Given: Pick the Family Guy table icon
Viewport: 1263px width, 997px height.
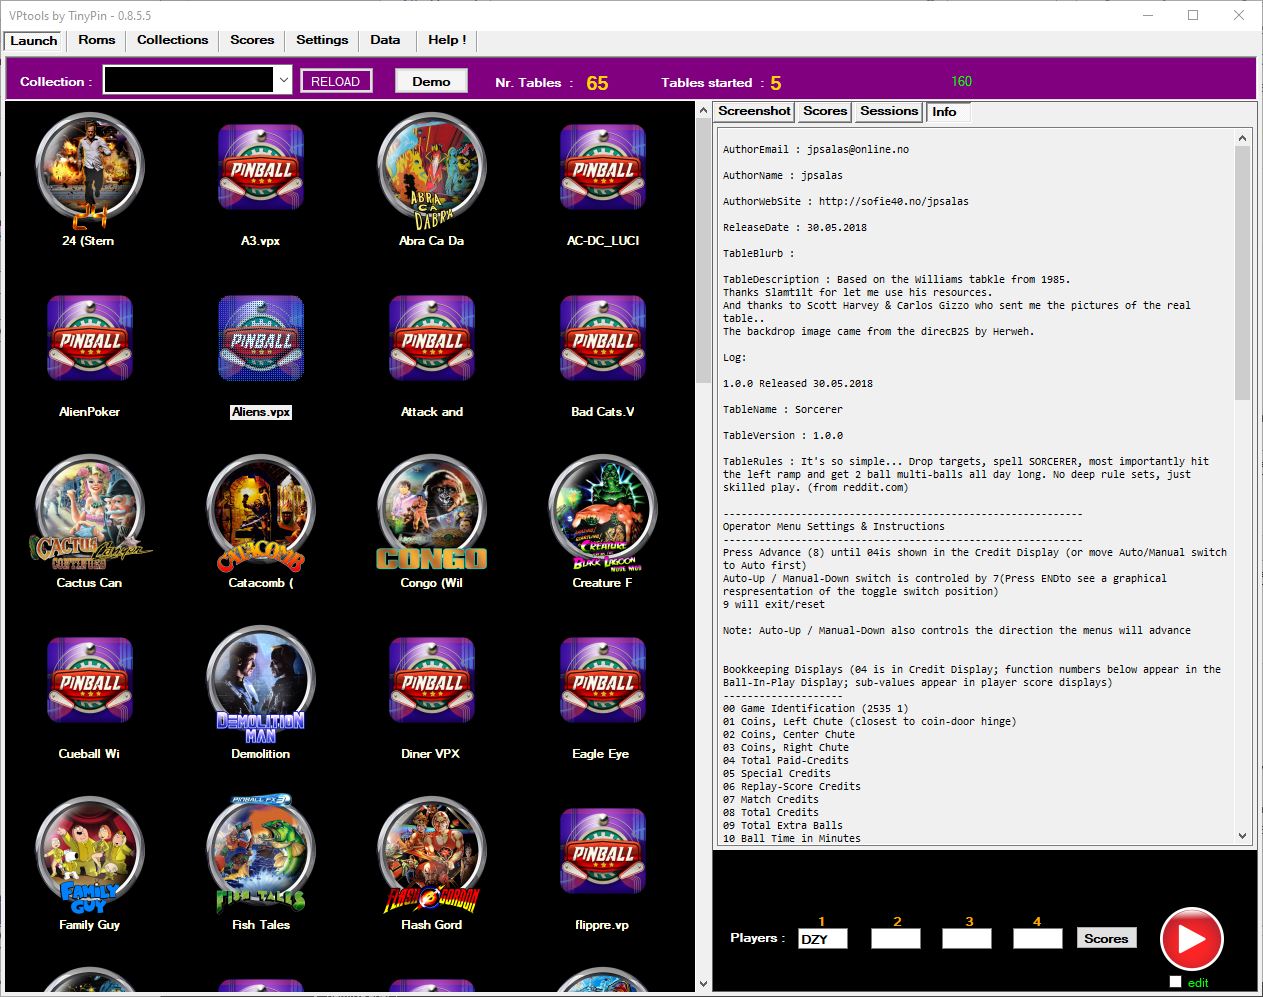Looking at the screenshot, I should click(x=89, y=853).
